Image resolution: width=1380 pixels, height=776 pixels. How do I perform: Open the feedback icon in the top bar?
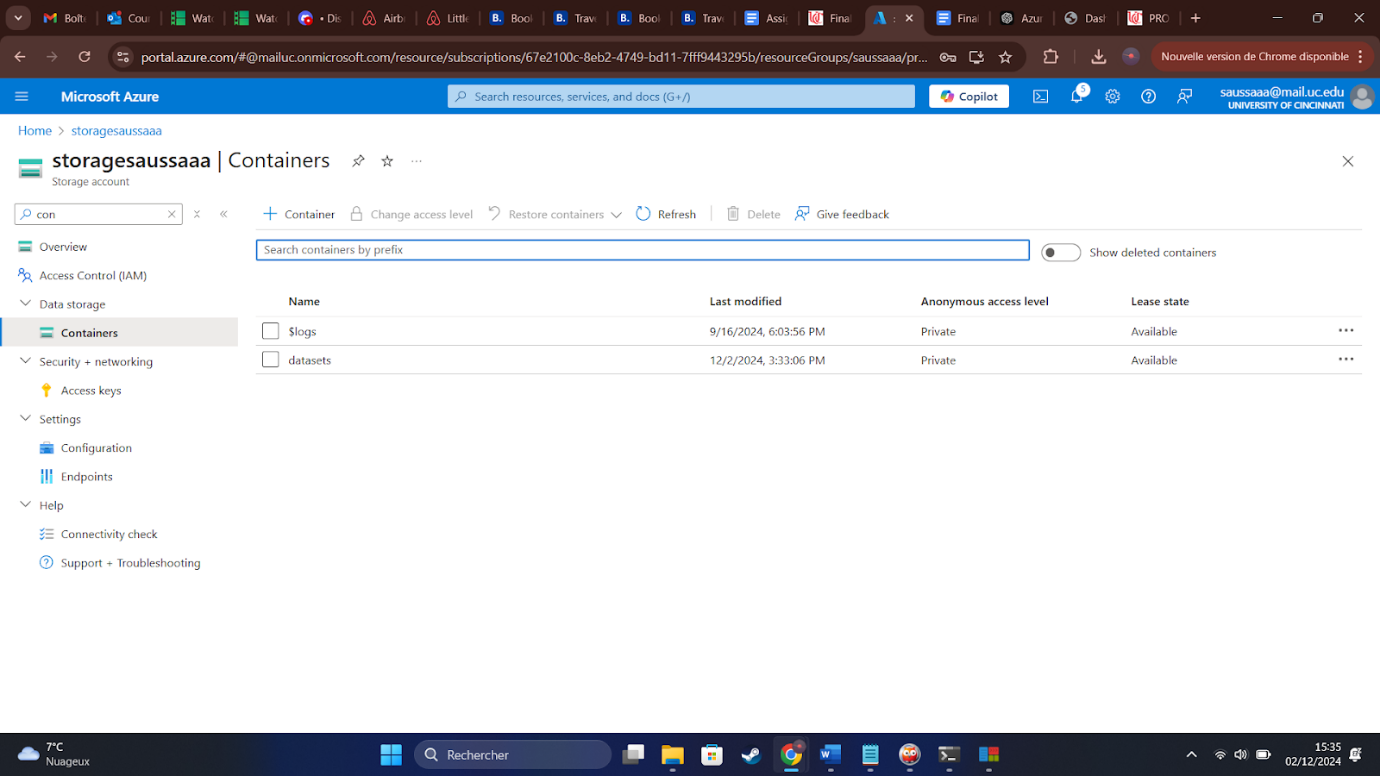[1185, 97]
